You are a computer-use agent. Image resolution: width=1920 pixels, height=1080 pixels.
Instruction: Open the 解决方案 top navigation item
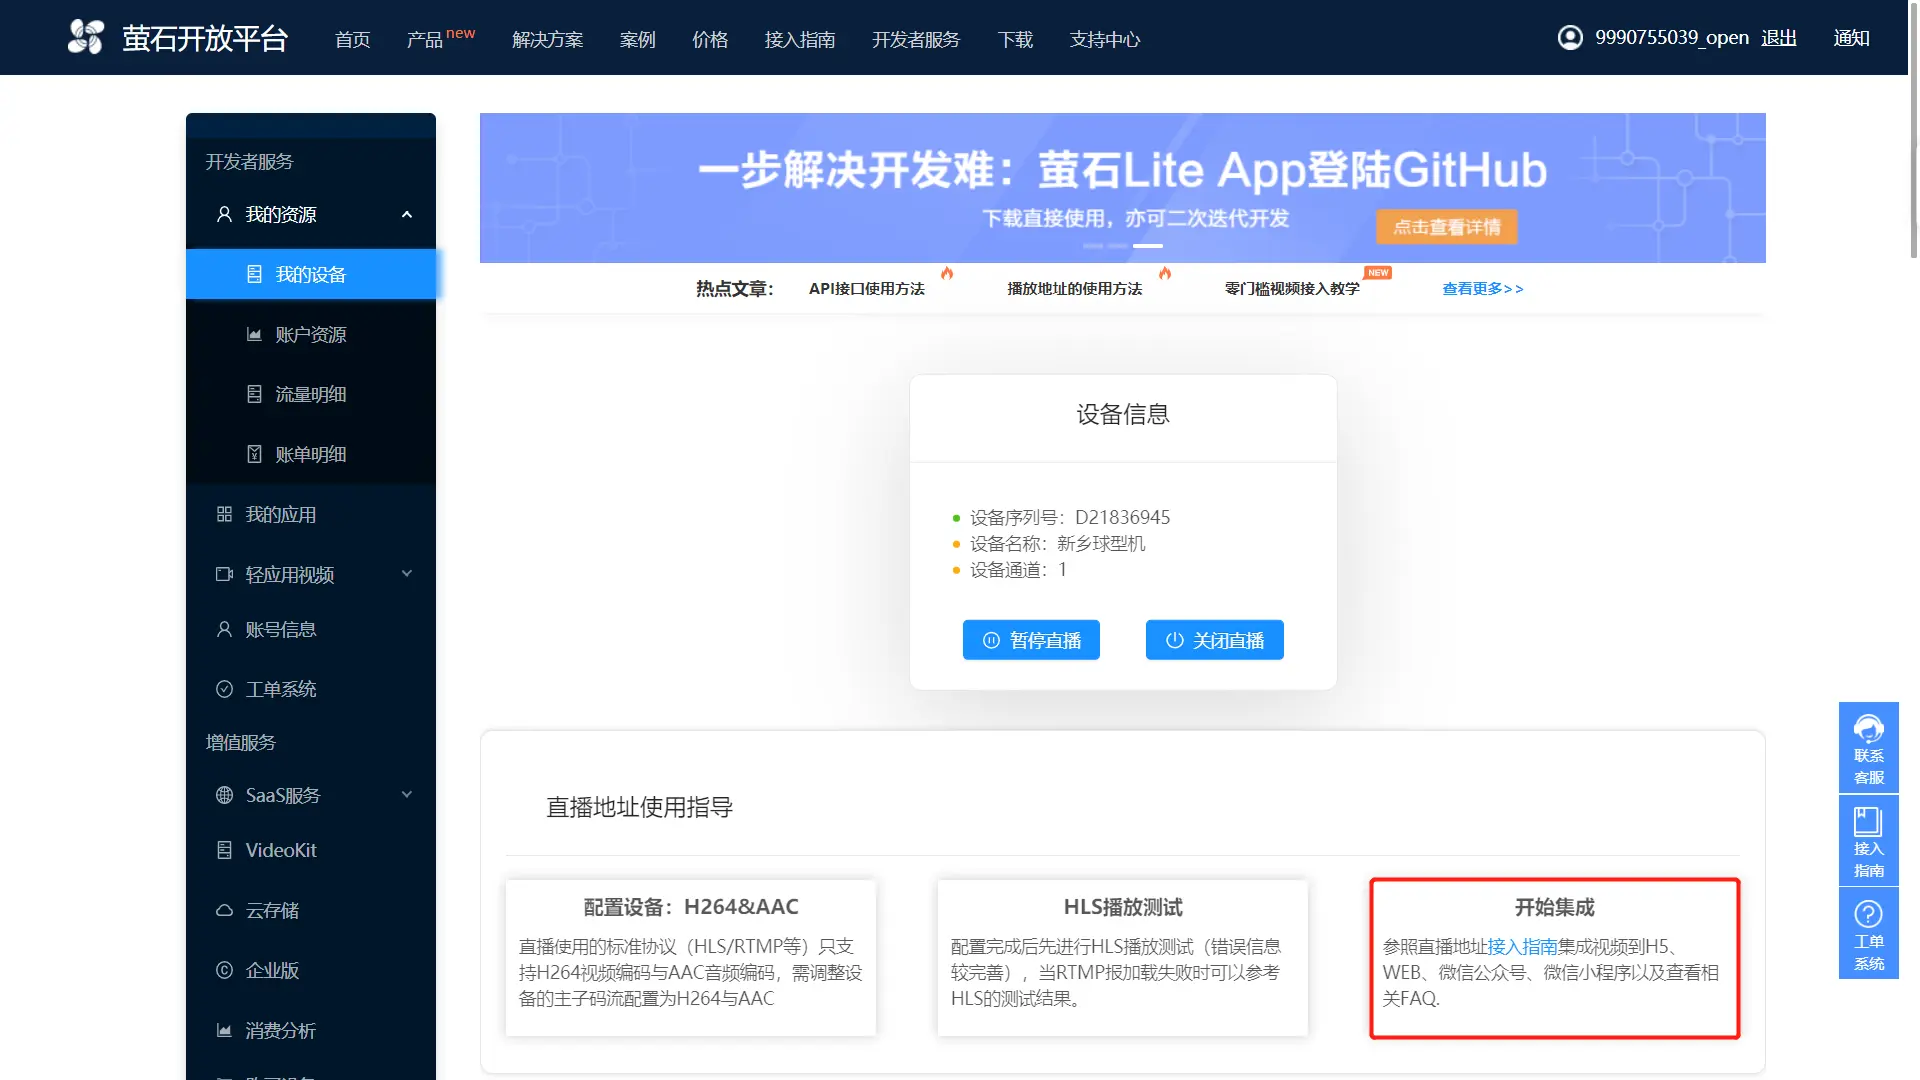[547, 39]
